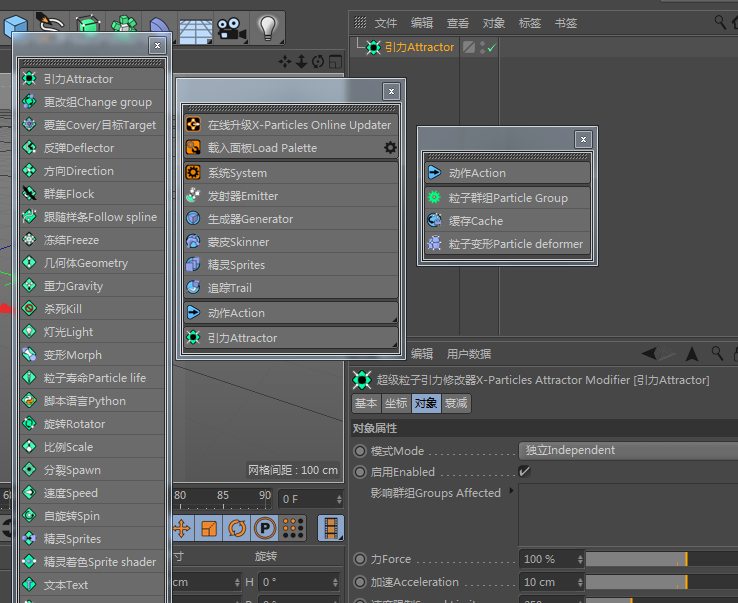The height and width of the screenshot is (603, 738).
Task: Add 速度Speed modifier
Action: tap(92, 493)
